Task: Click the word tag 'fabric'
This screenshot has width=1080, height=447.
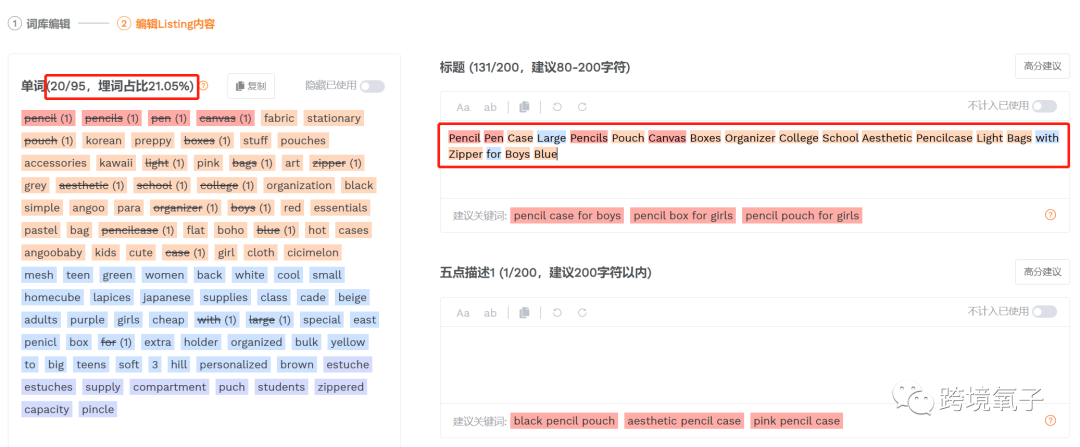Action: click(279, 118)
